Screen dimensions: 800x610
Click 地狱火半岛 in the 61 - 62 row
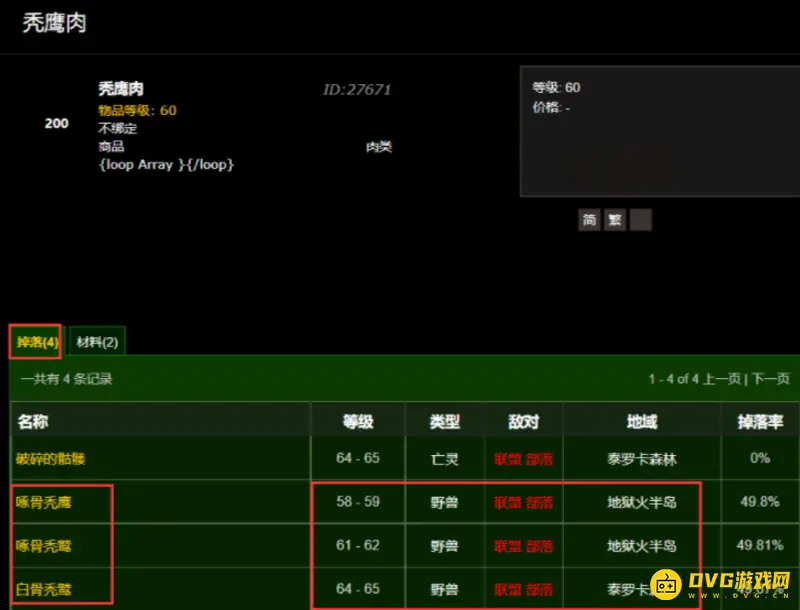[x=642, y=546]
